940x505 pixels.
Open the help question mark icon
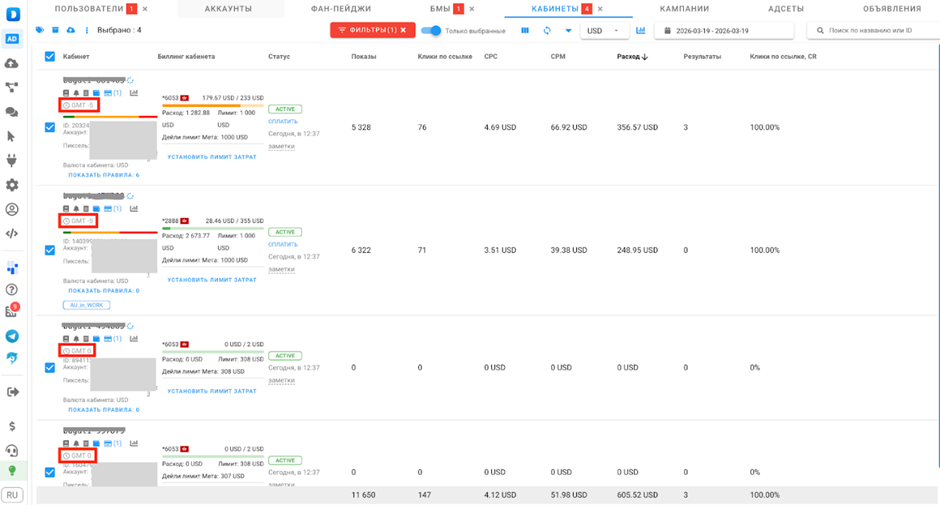coord(12,290)
